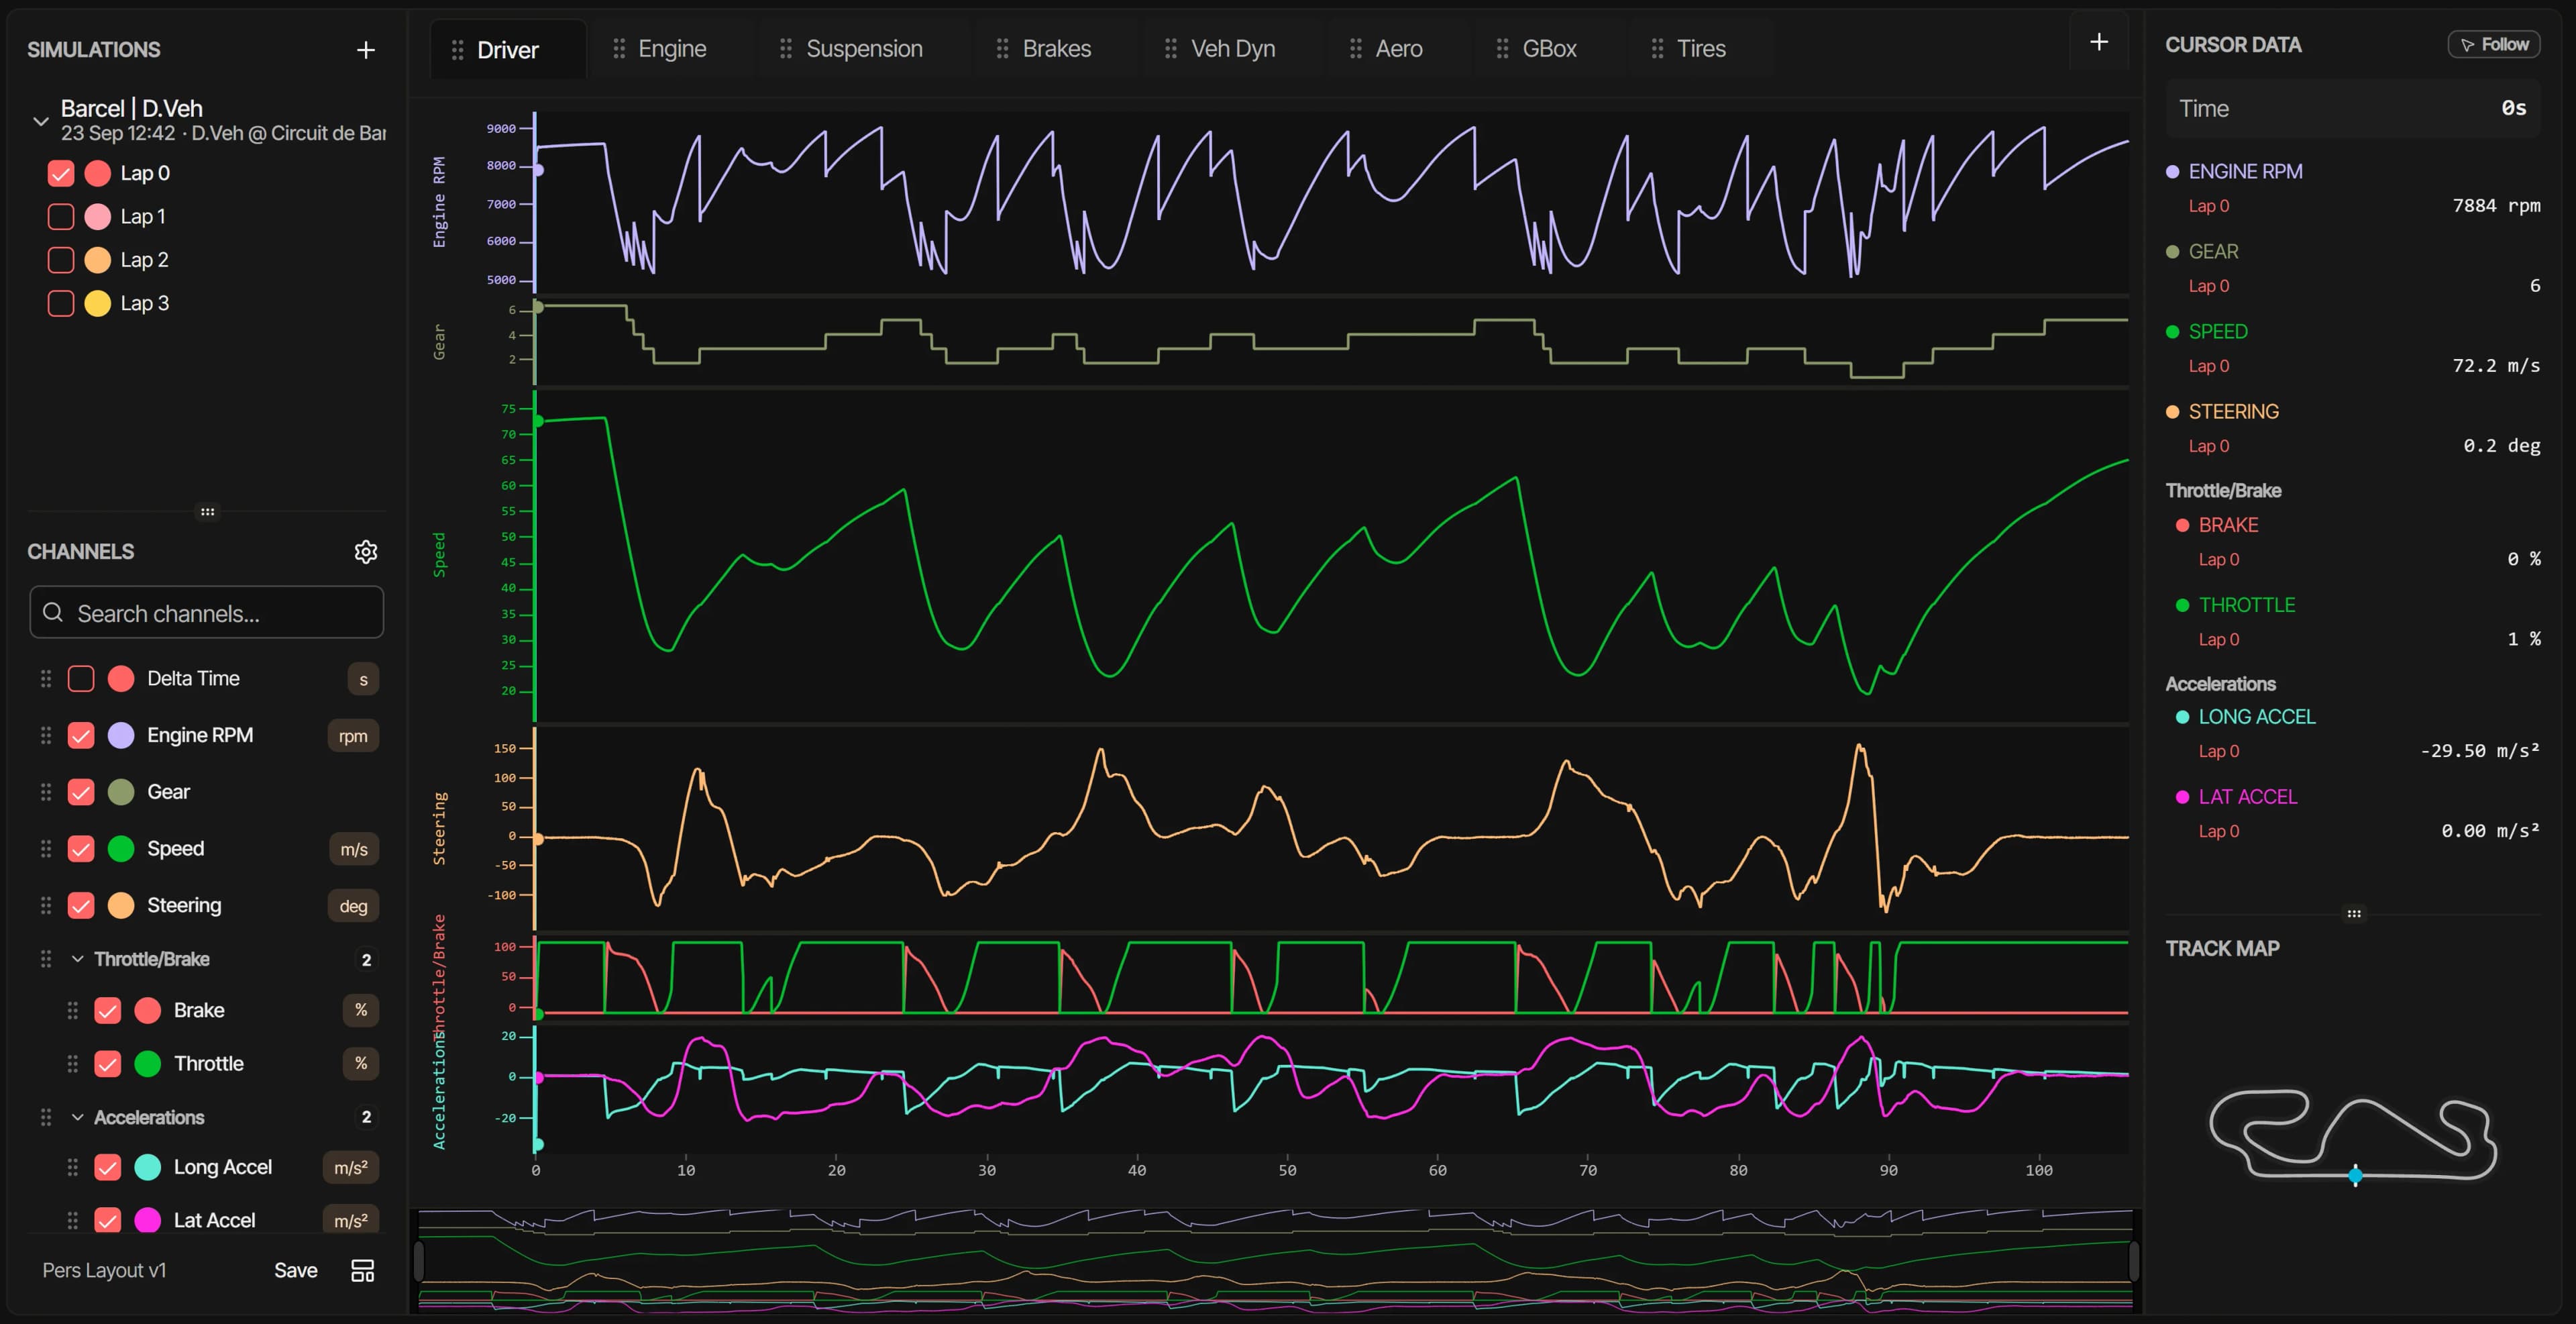This screenshot has width=2576, height=1324.
Task: Grab the drag handle of Gear channel
Action: point(45,792)
